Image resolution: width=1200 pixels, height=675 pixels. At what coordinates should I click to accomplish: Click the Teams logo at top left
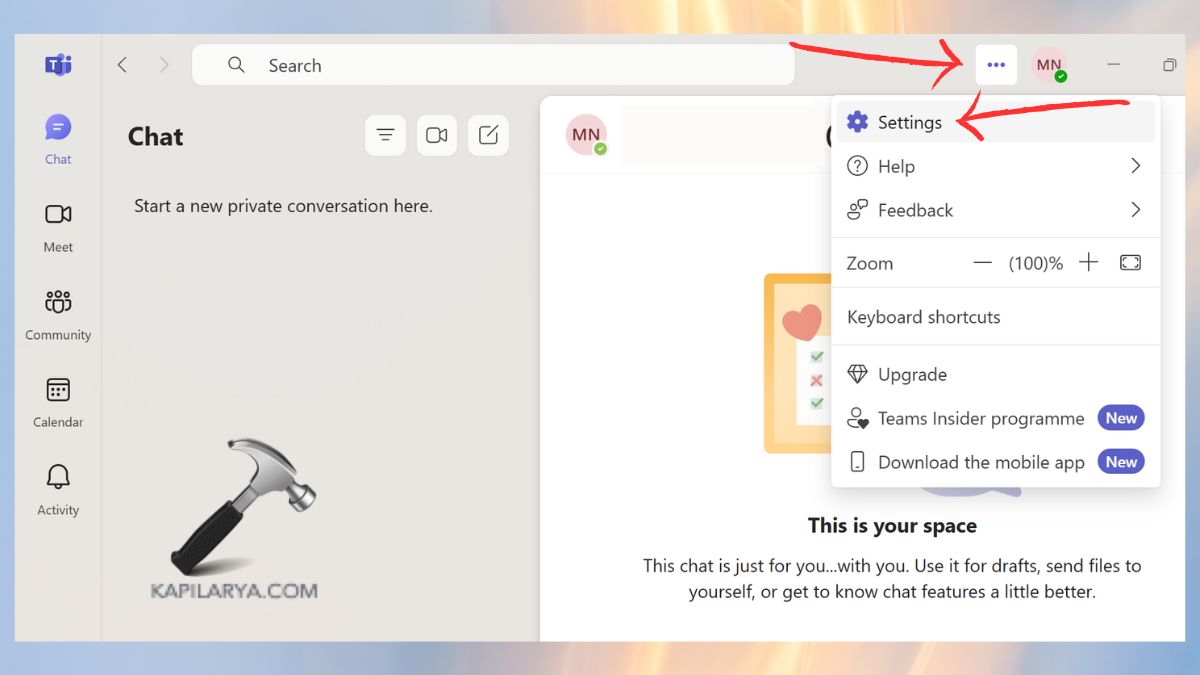pyautogui.click(x=58, y=64)
